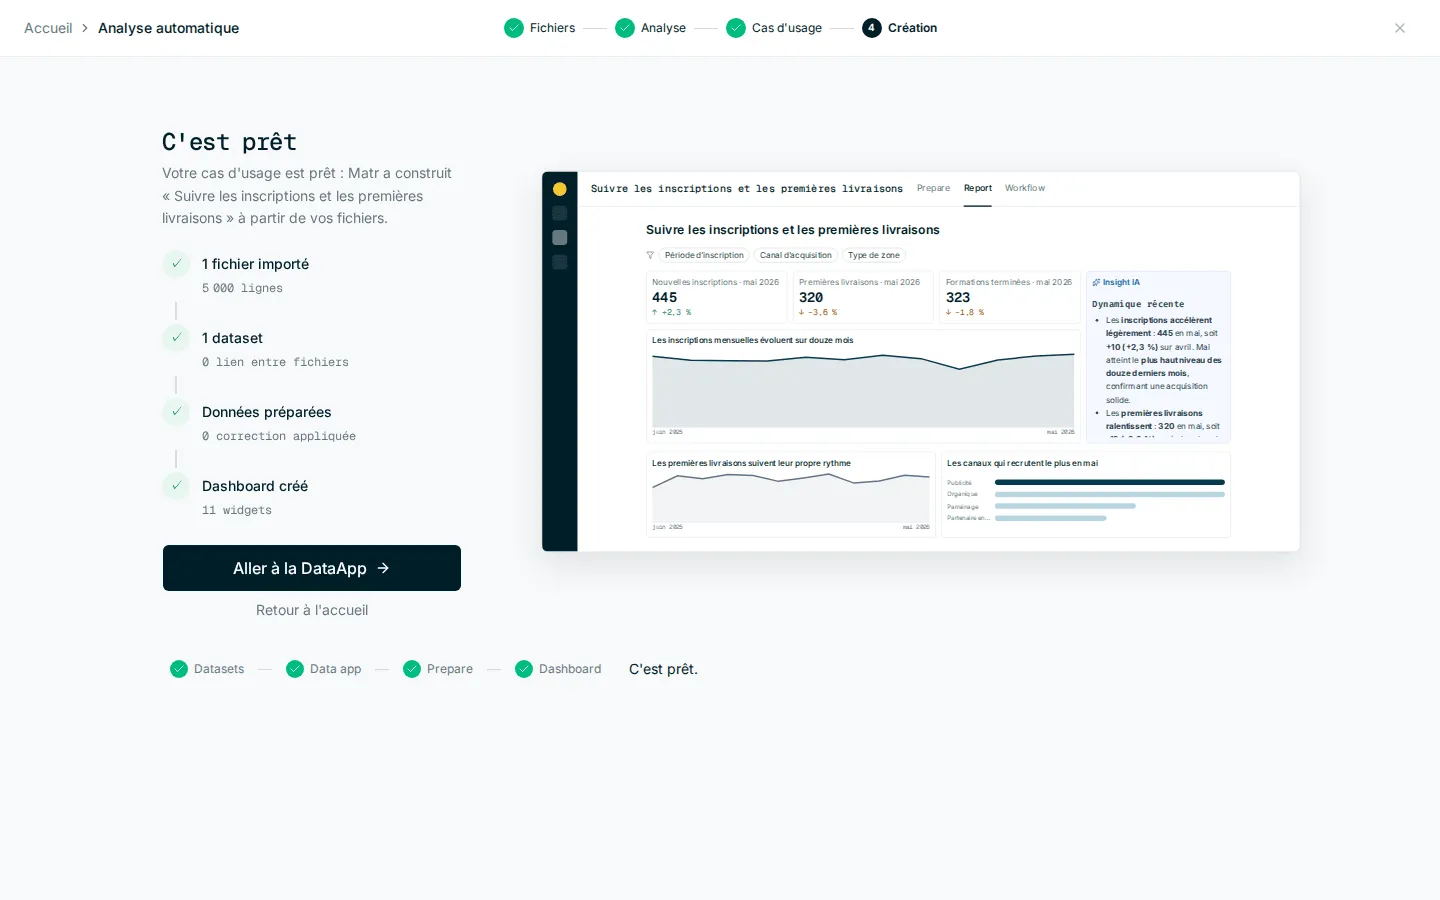Click the yellow logo in the preview sidebar
The image size is (1440, 900).
tap(560, 189)
